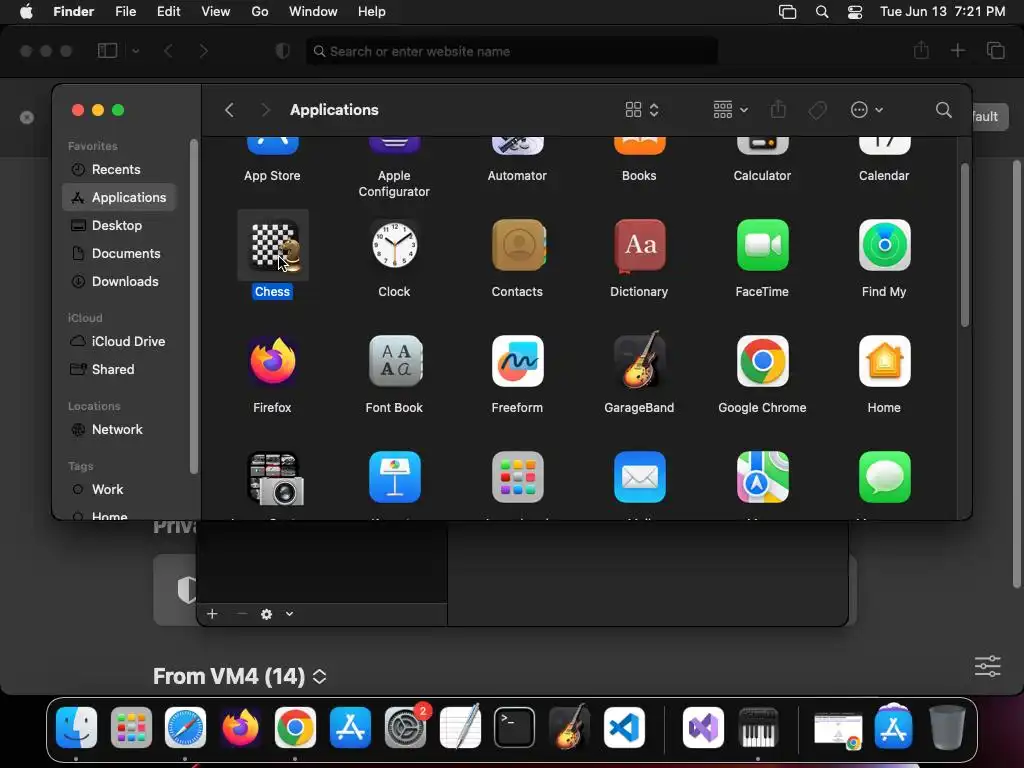Open the Finder view mode switcher
Viewport: 1024px width, 768px height.
pos(642,110)
